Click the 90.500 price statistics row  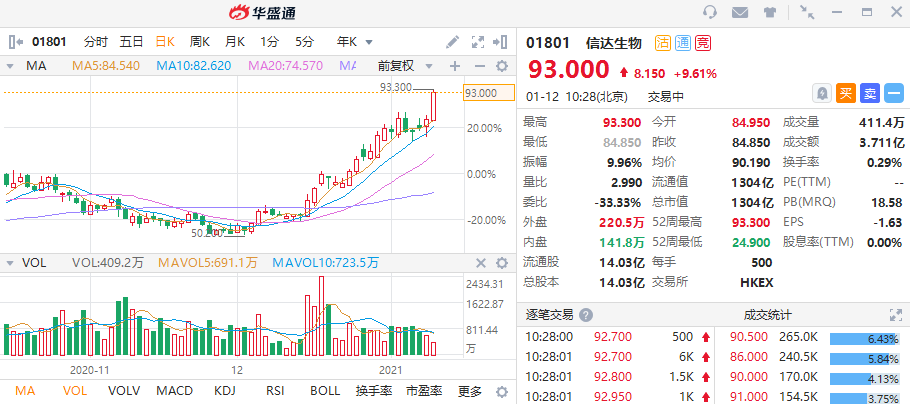(x=810, y=337)
